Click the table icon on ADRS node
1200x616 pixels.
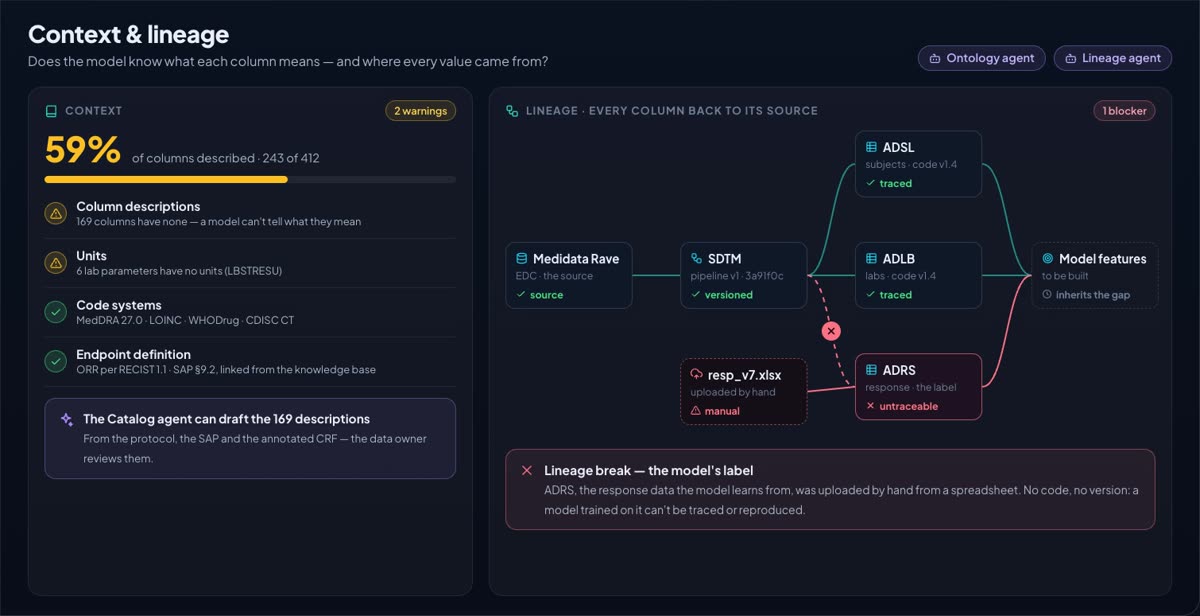coord(872,370)
